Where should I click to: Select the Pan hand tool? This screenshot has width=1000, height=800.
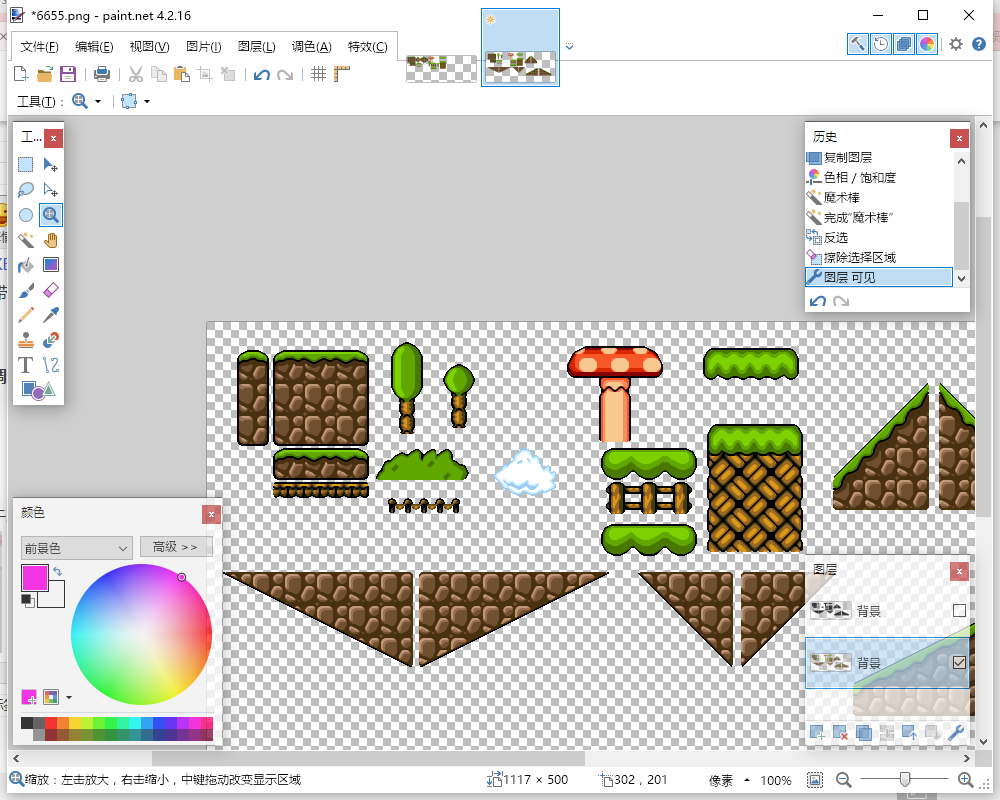[x=50, y=240]
